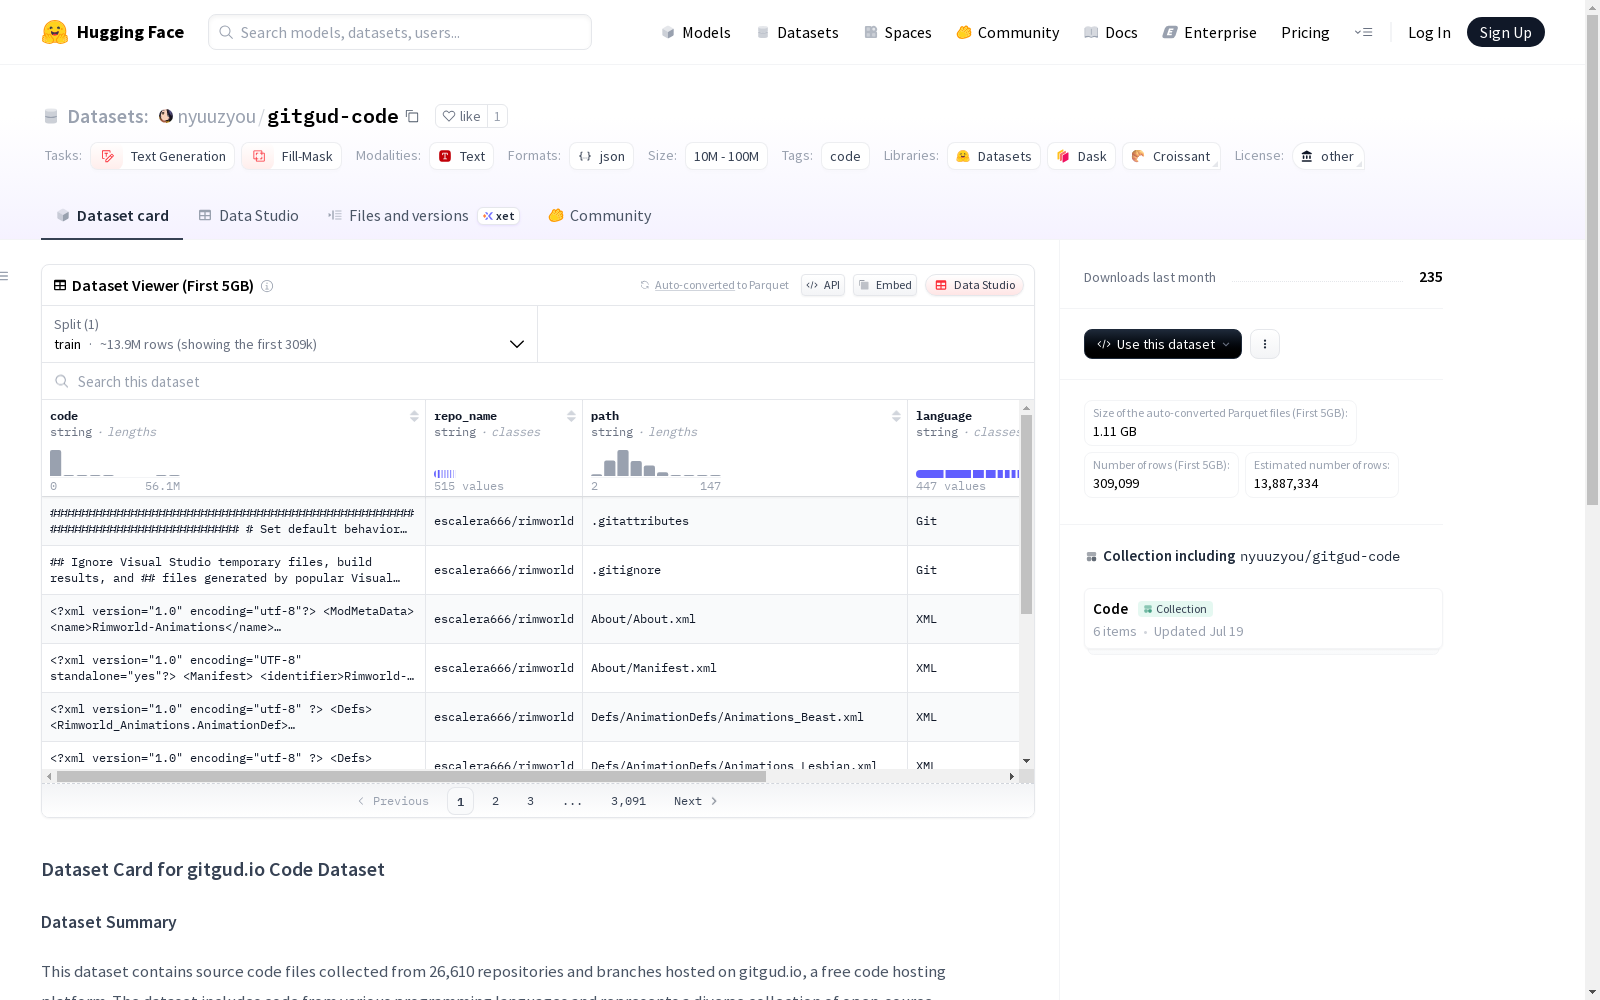Click the search magnifier in the dataset search

(62, 382)
